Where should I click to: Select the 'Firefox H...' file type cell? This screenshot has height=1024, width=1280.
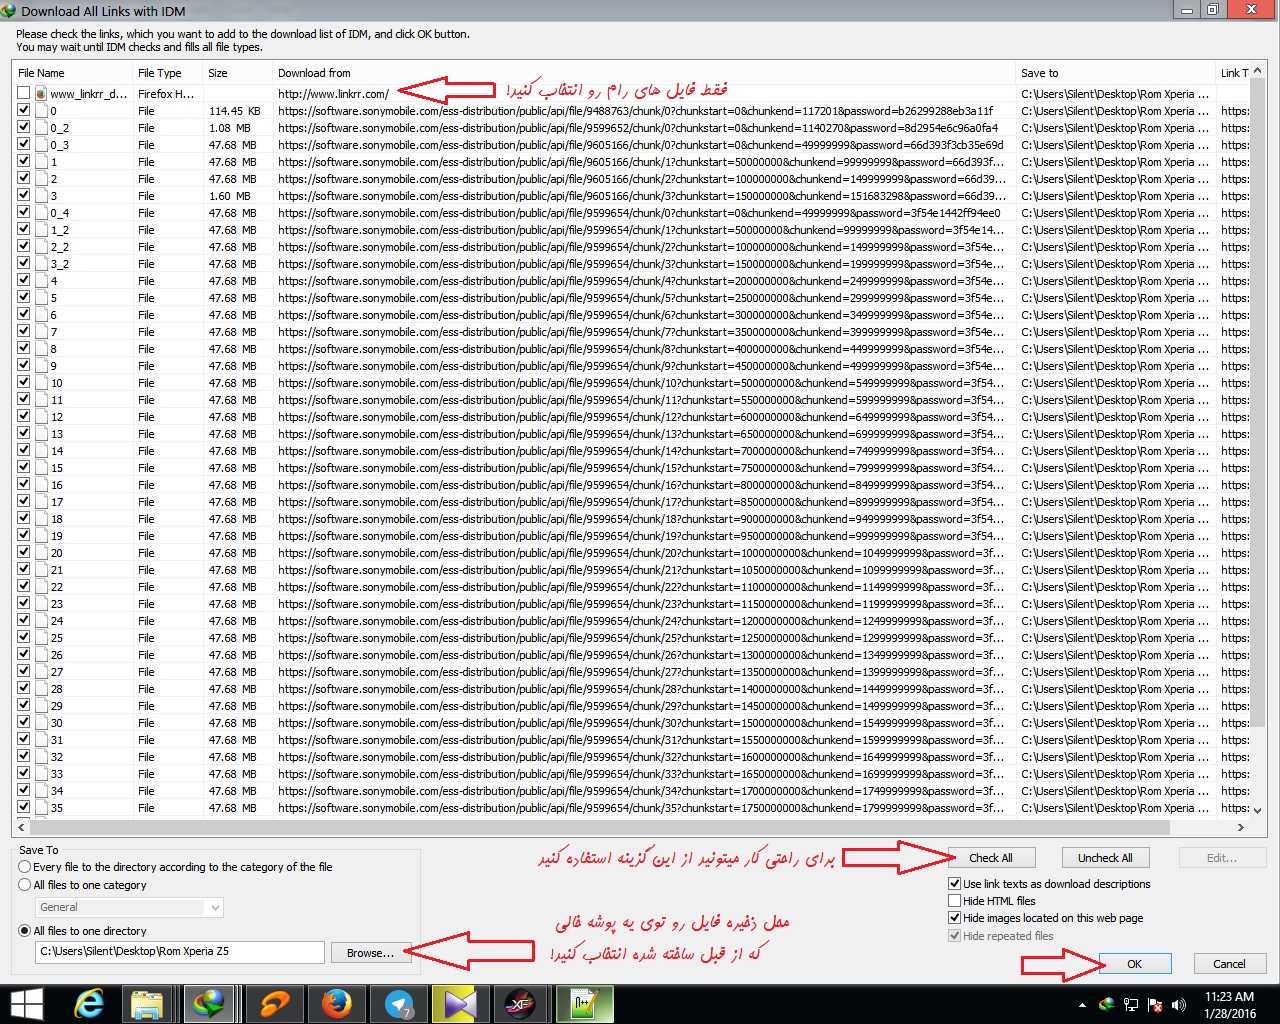(x=166, y=94)
